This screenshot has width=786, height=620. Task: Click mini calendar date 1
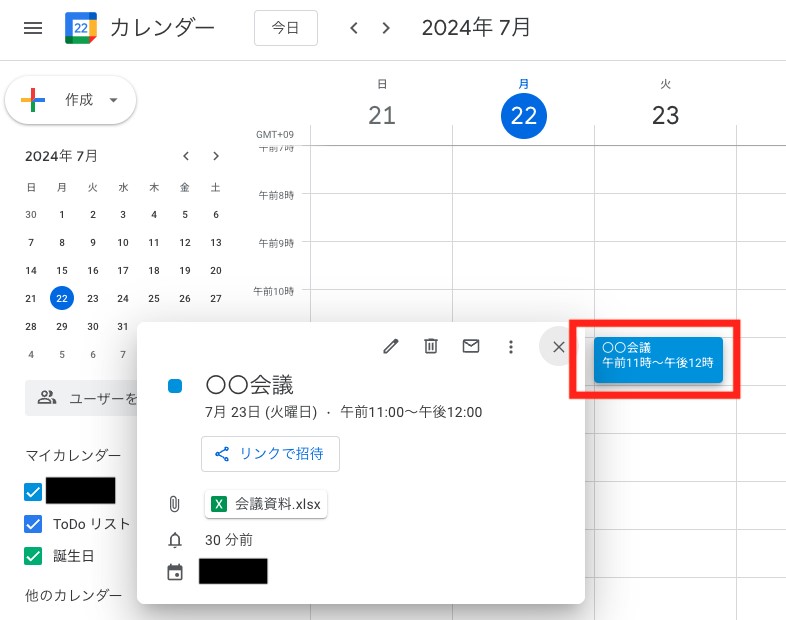(62, 215)
